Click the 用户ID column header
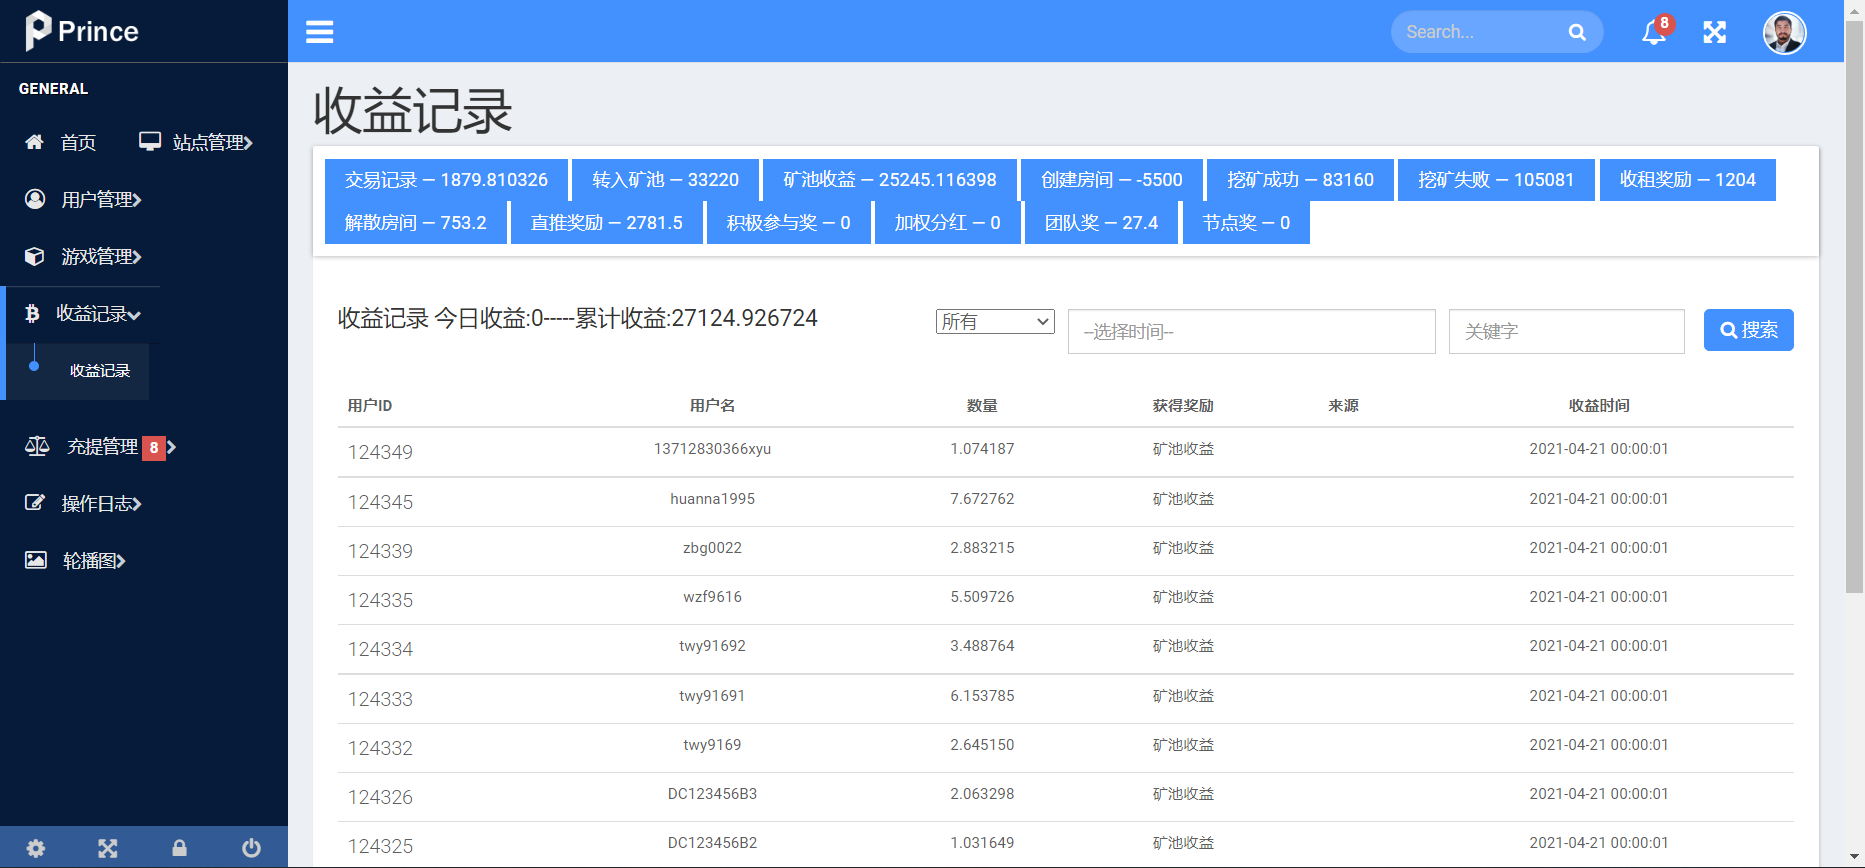The image size is (1865, 868). click(369, 405)
